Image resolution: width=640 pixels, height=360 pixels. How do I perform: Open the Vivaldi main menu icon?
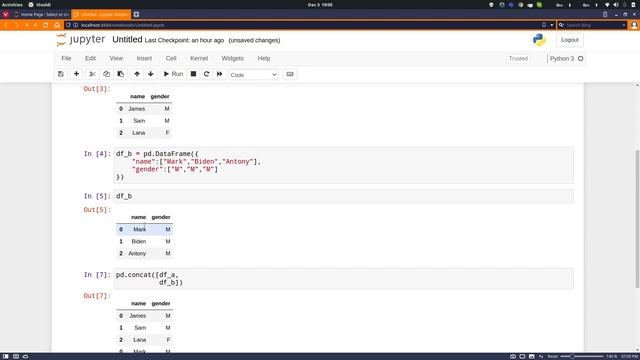pyautogui.click(x=6, y=14)
